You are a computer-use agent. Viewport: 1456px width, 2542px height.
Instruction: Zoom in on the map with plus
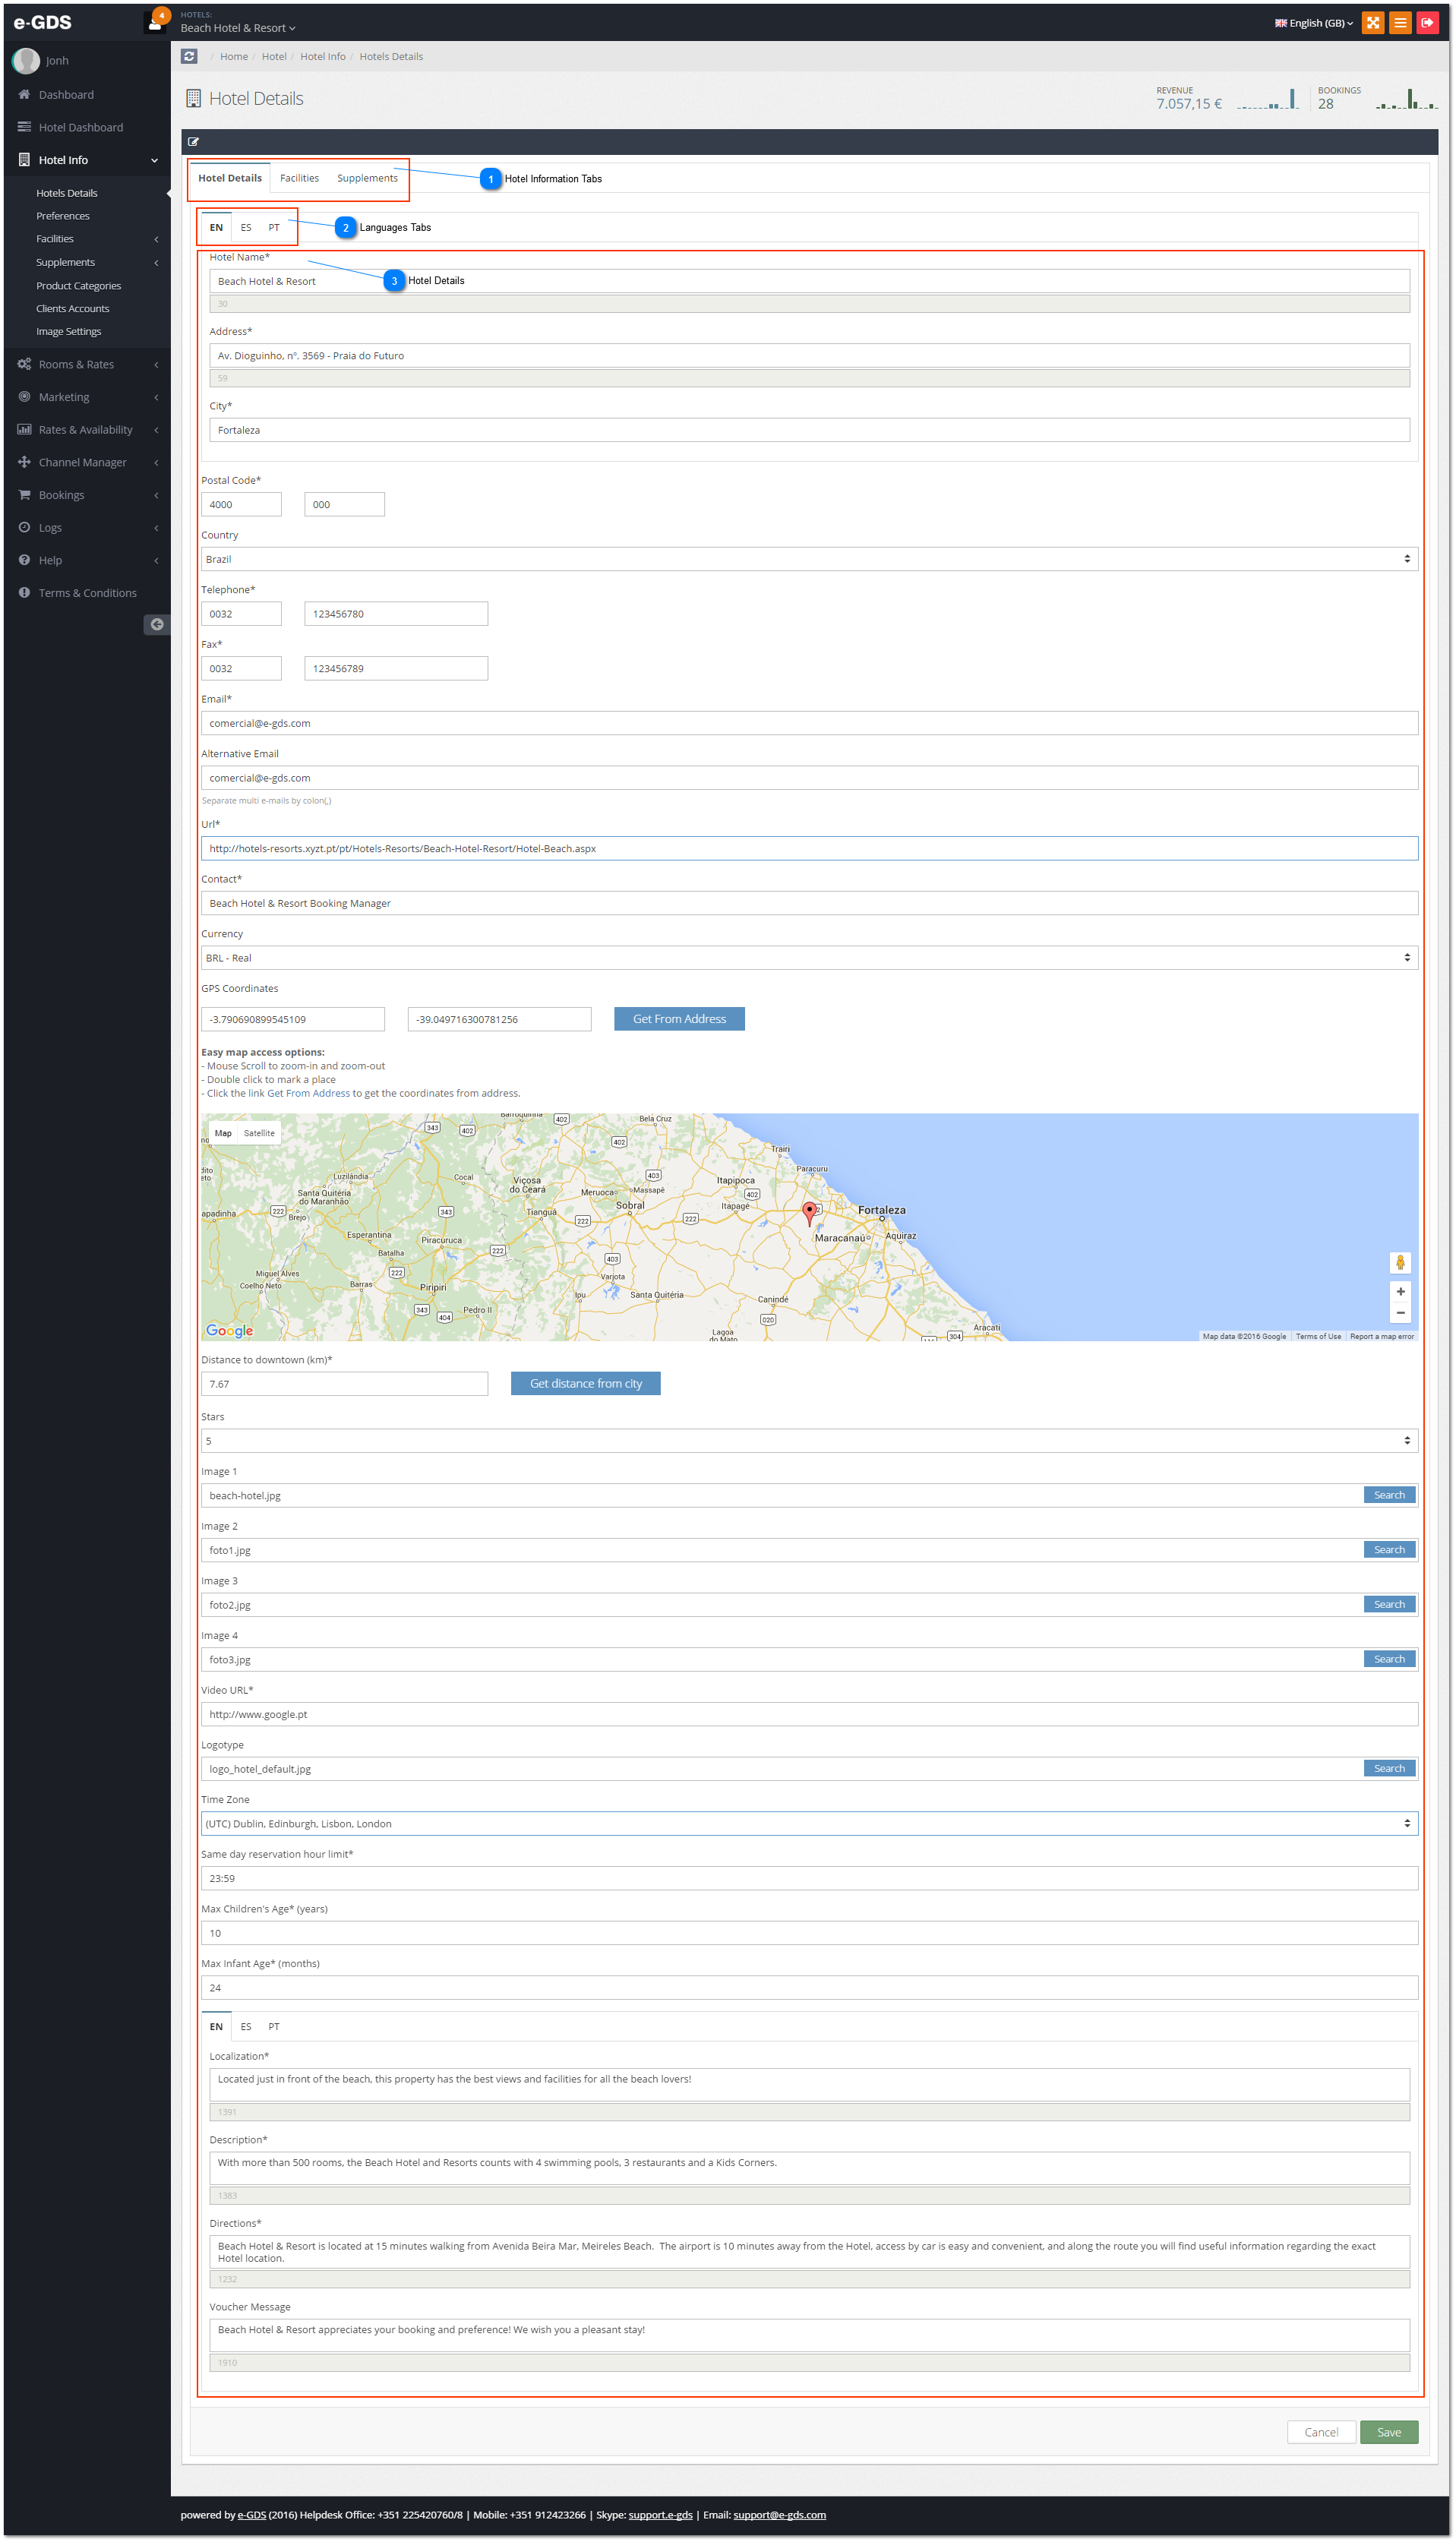1400,1292
